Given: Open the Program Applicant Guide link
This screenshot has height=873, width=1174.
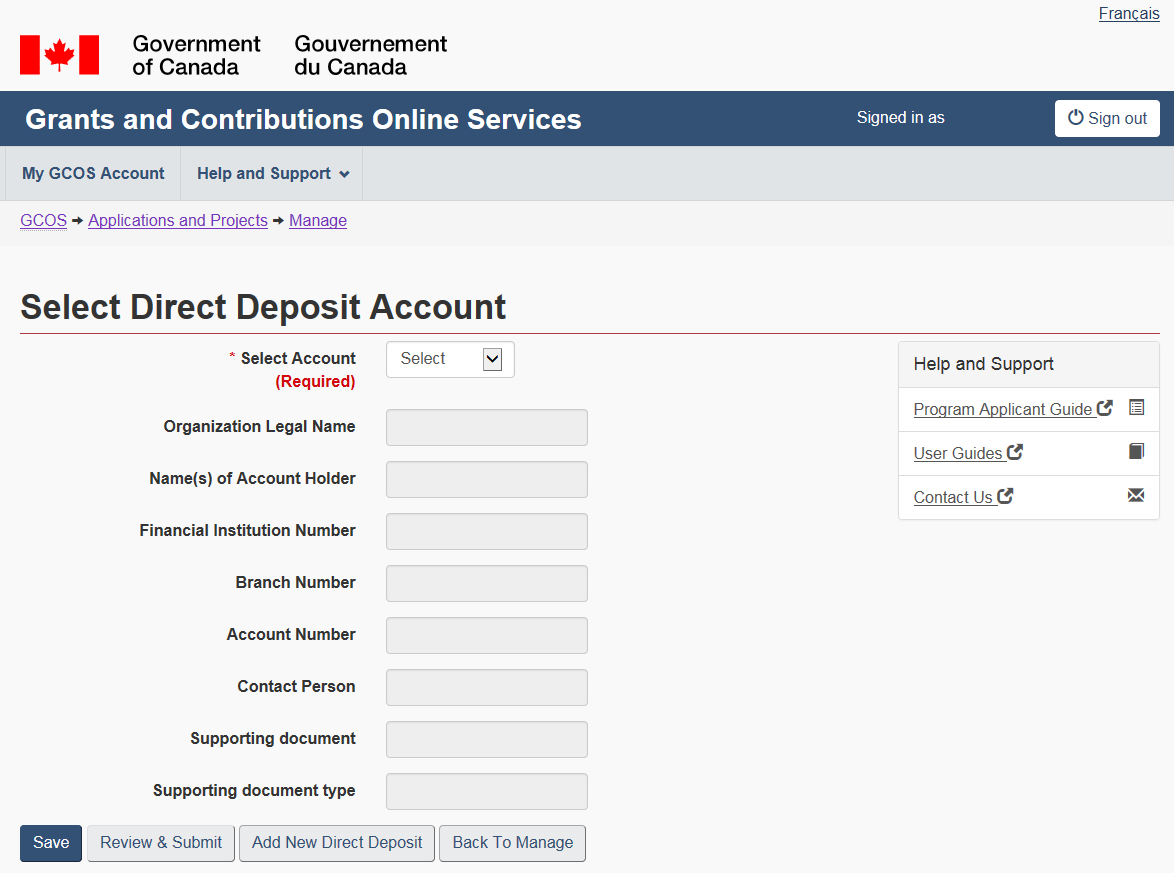Looking at the screenshot, I should click(x=1003, y=409).
